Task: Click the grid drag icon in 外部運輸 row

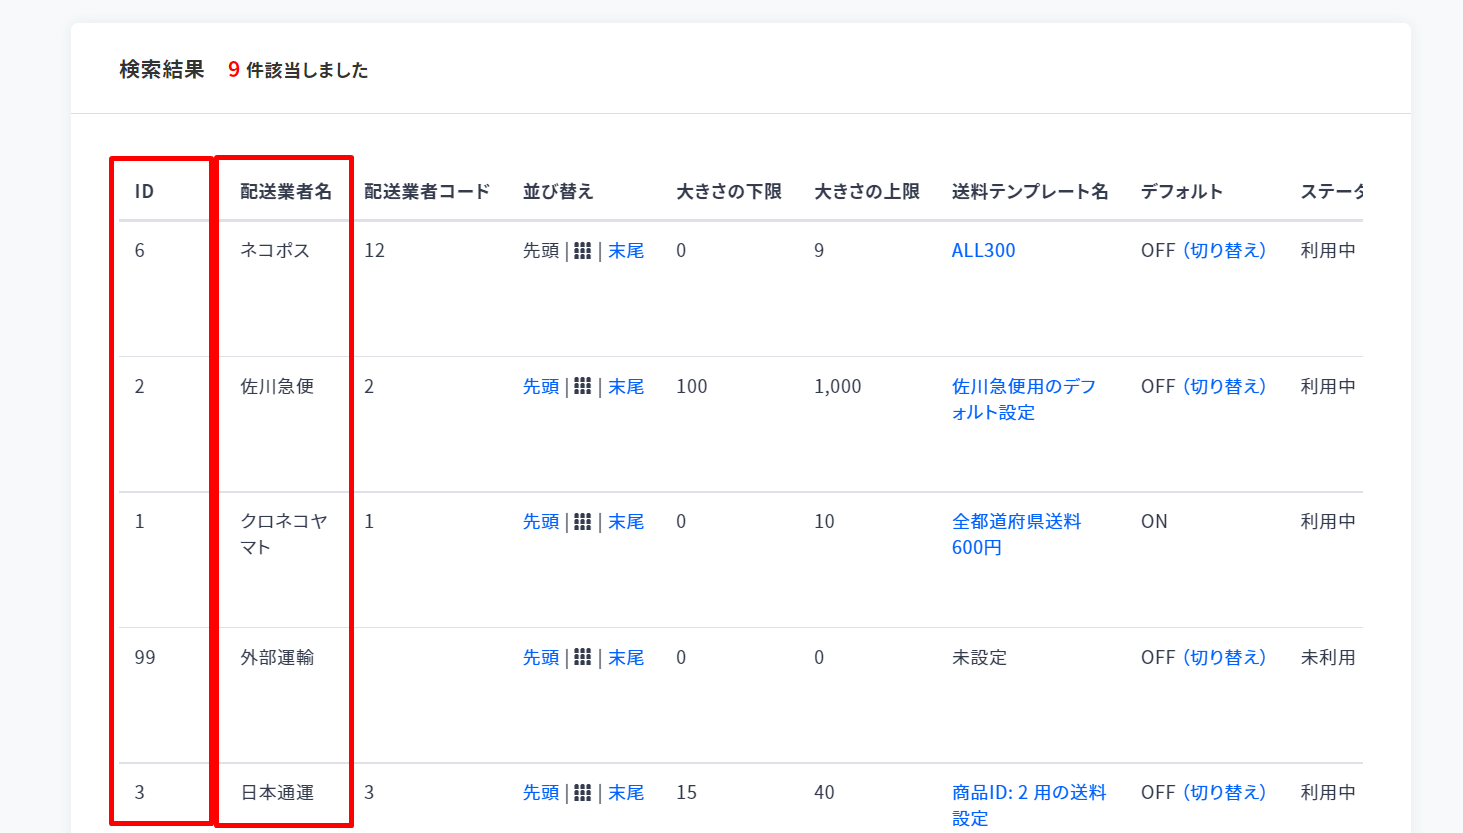Action: 583,657
